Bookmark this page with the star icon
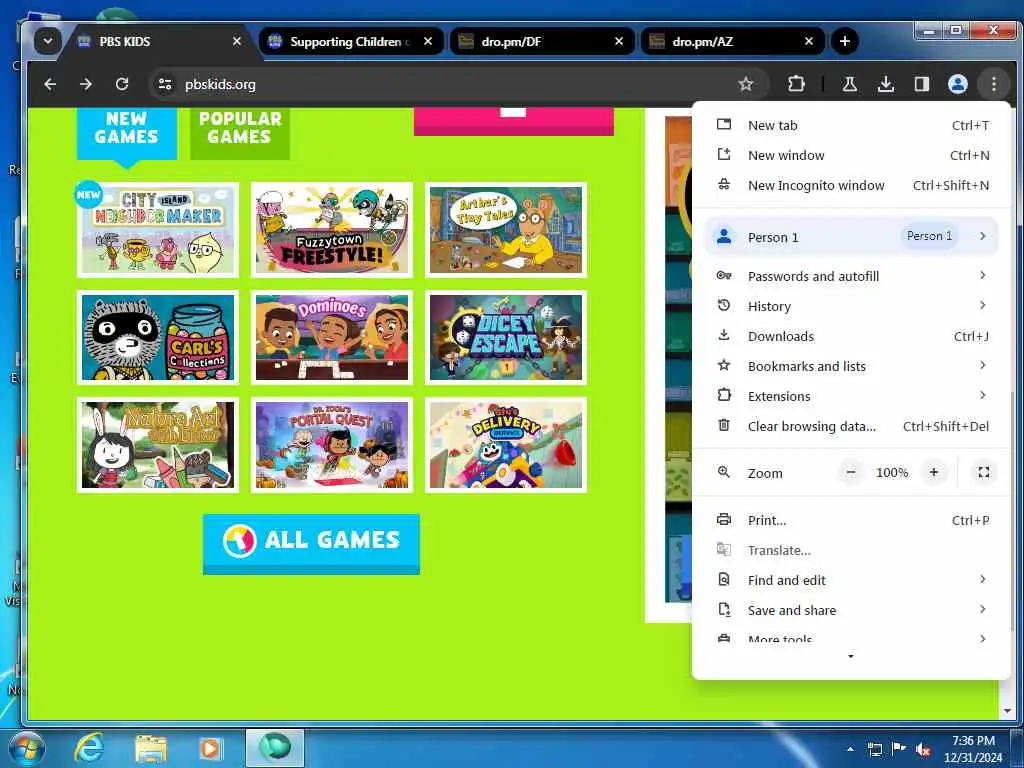The width and height of the screenshot is (1024, 768). pos(745,84)
